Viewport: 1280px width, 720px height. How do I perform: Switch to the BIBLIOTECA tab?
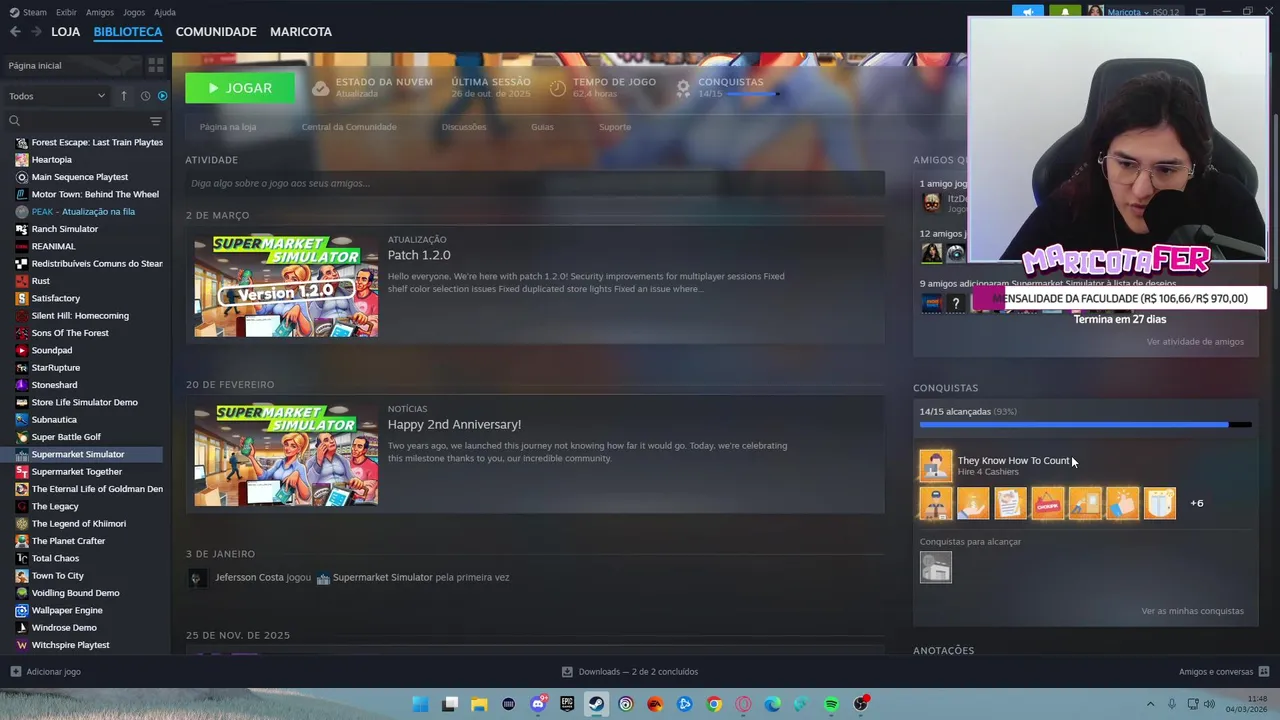click(x=128, y=32)
